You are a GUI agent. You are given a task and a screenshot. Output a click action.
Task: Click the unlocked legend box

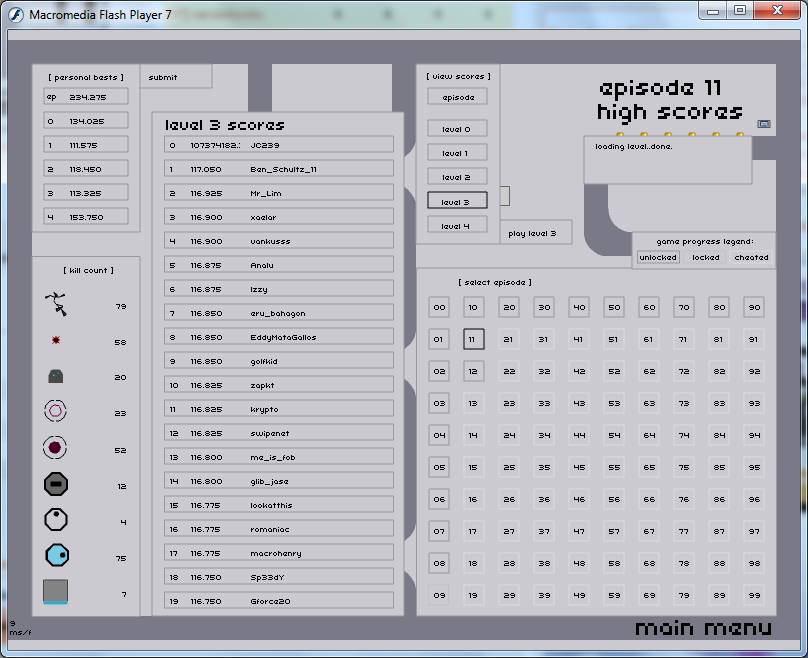click(657, 257)
